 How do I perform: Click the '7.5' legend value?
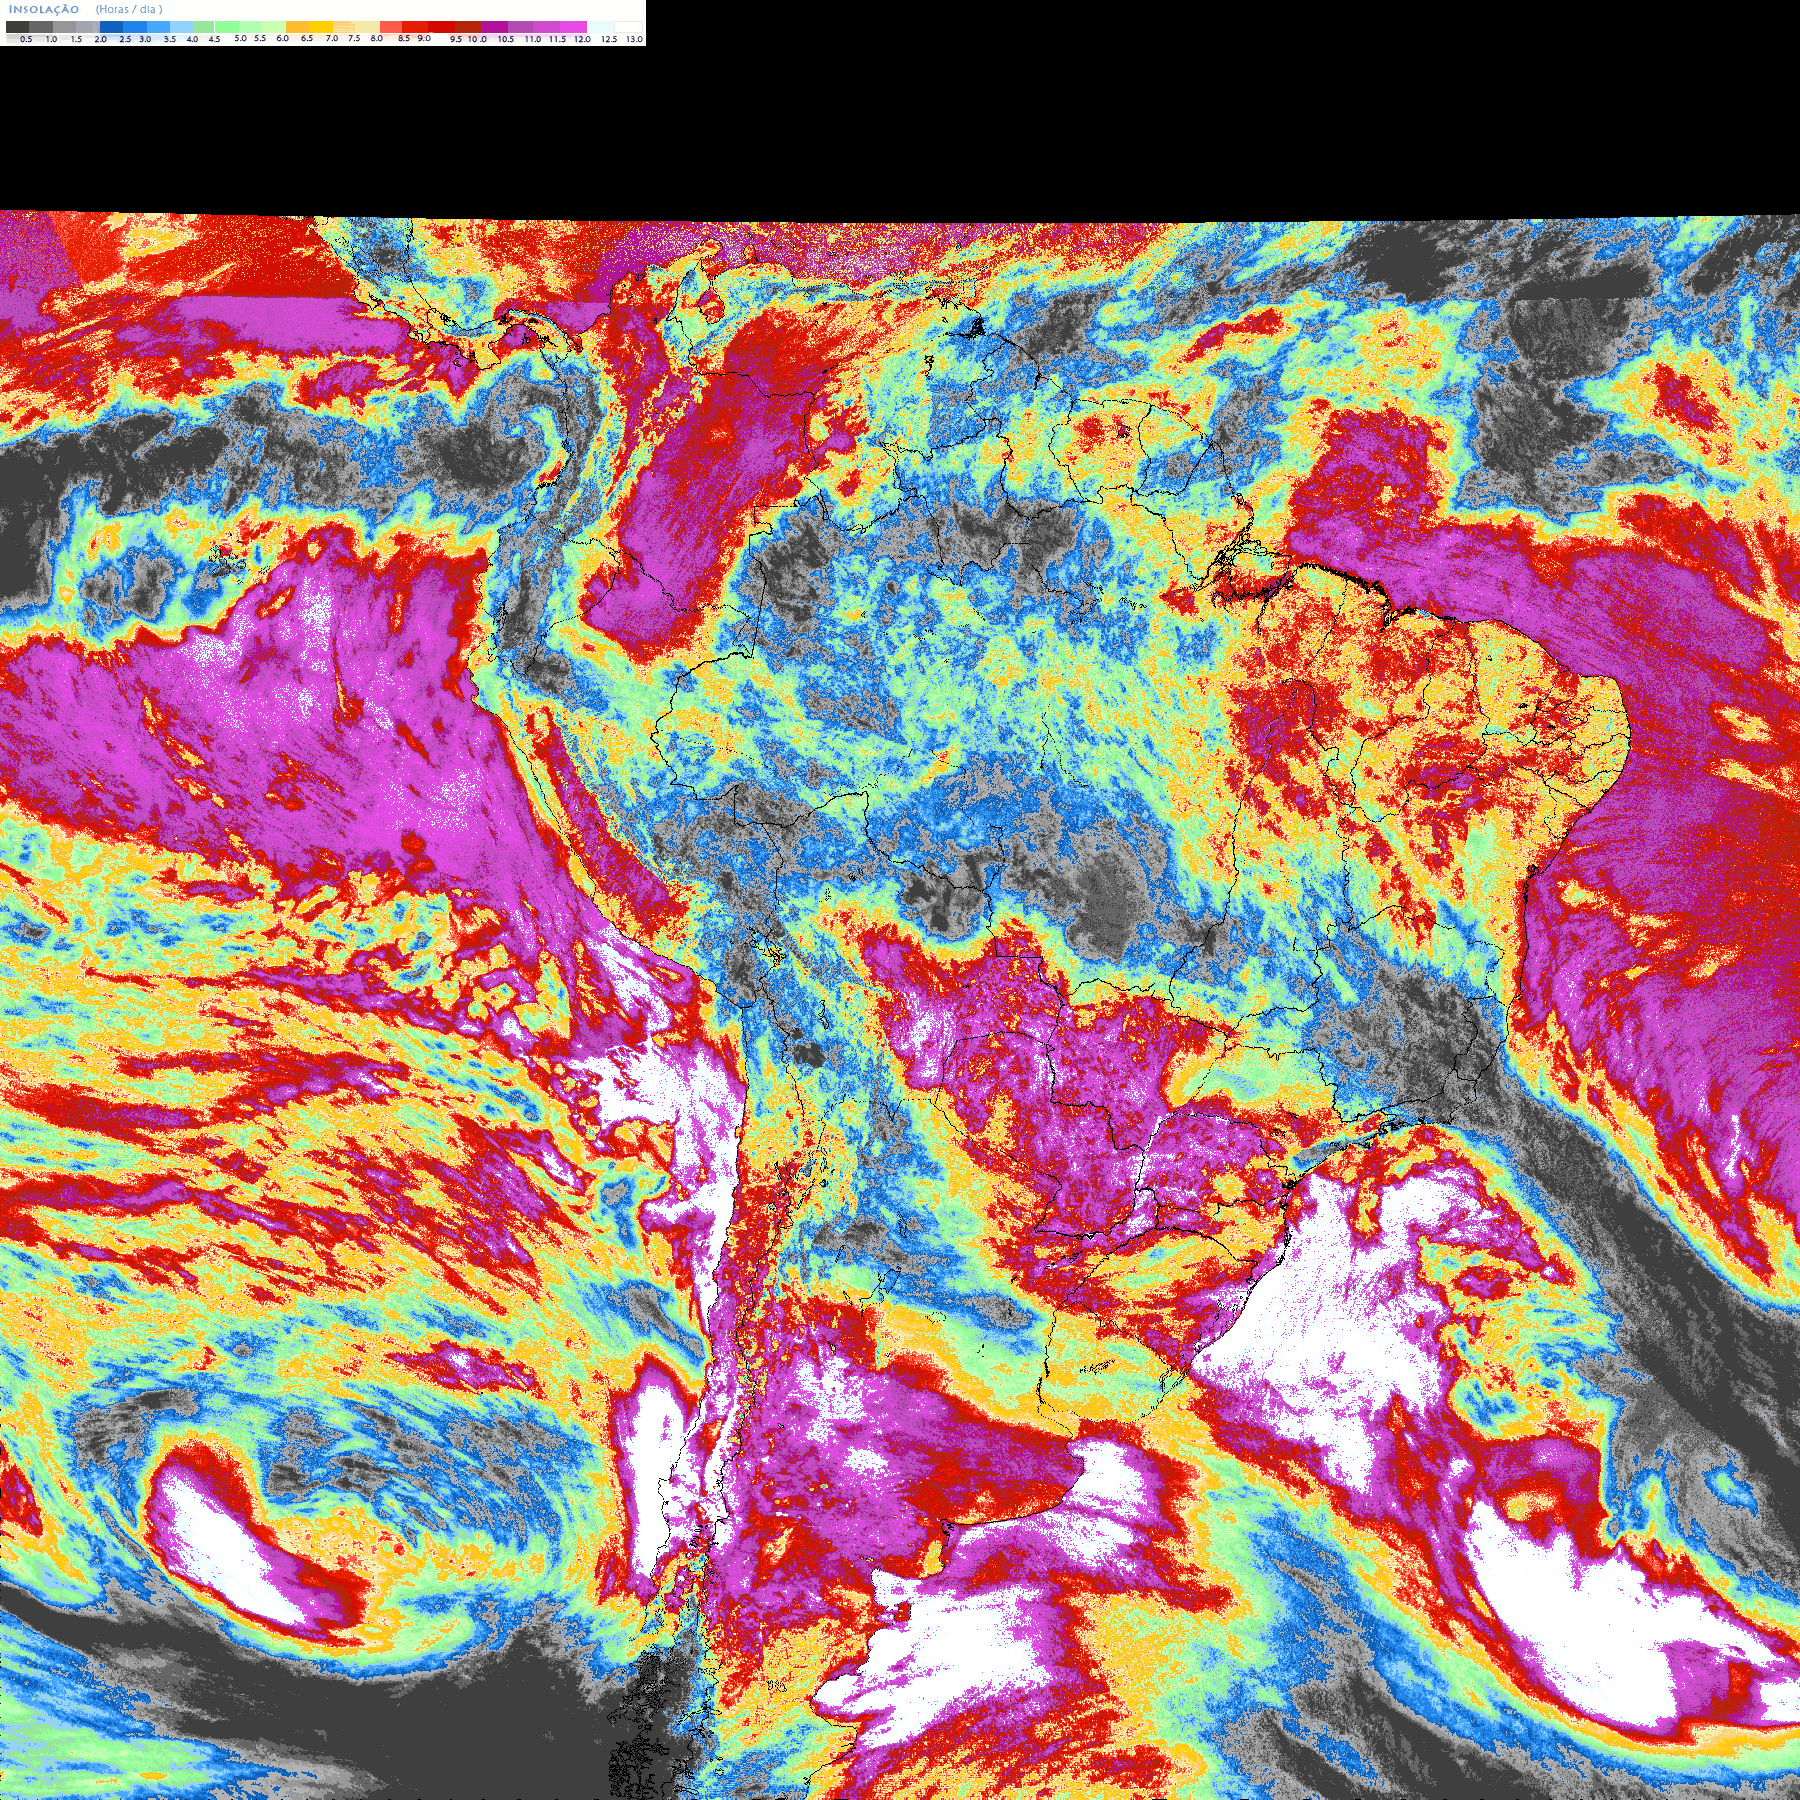point(354,38)
